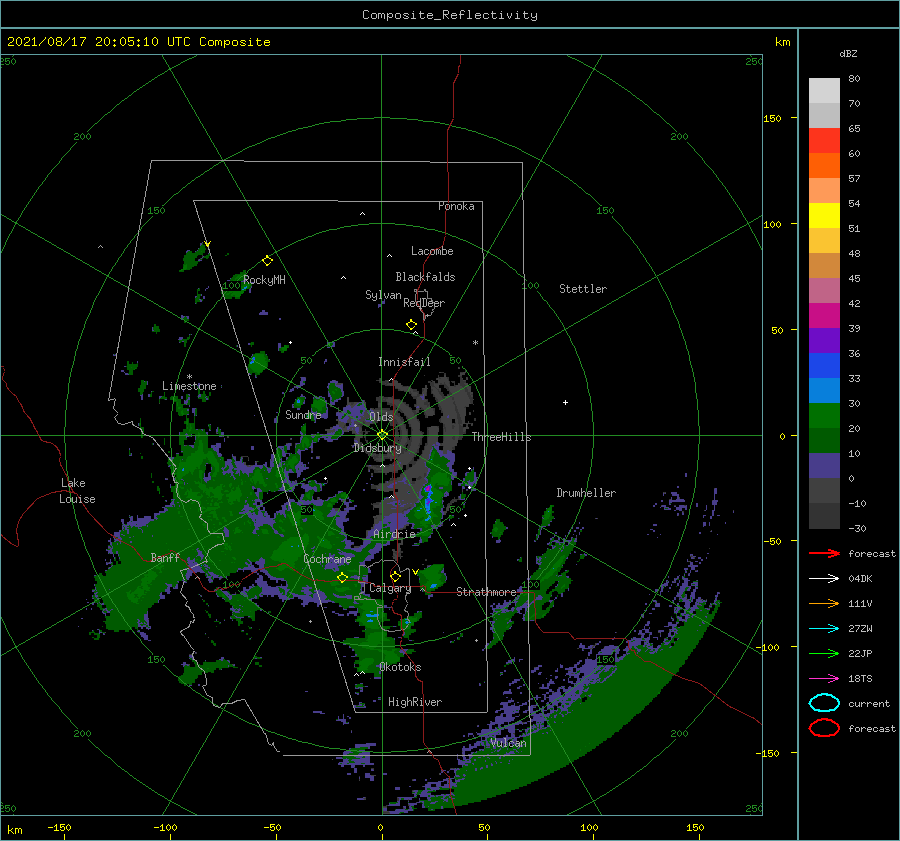This screenshot has width=900, height=841.
Task: Click the Drumheller label
Action: [586, 493]
